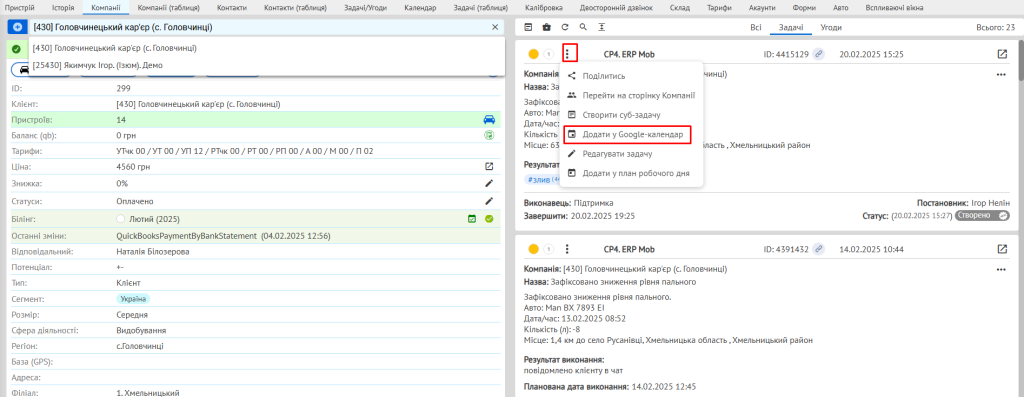Click blue car icon in Пристроїв row
This screenshot has height=397, width=1024.
(489, 120)
